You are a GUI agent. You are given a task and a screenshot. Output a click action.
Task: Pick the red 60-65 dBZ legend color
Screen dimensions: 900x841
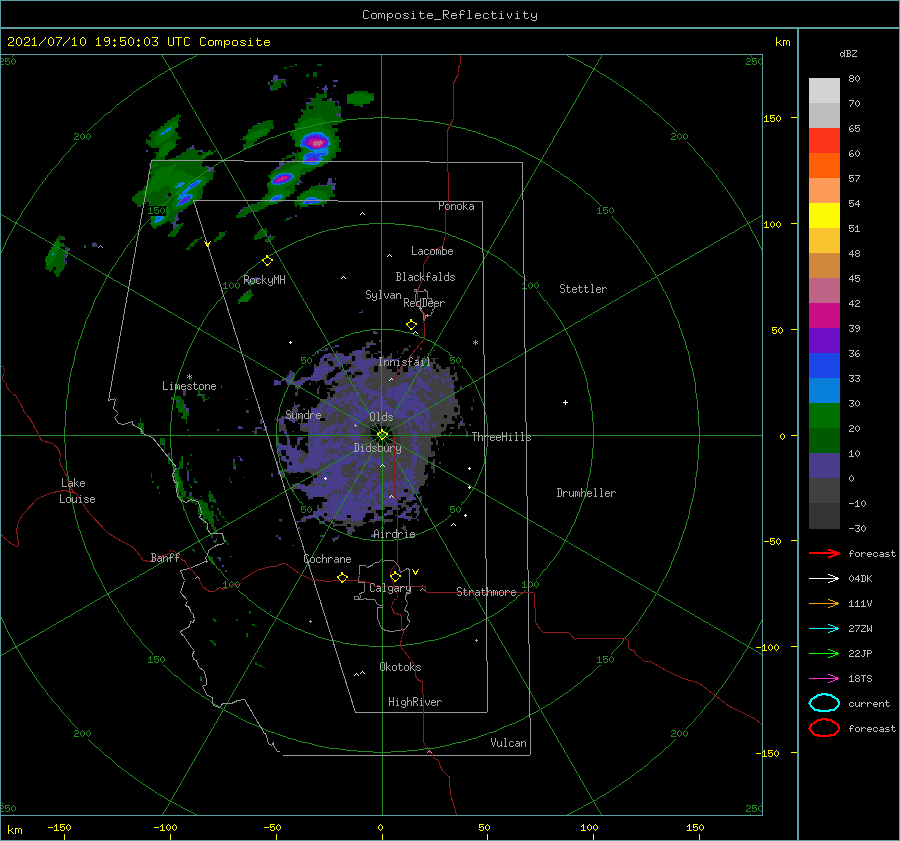824,141
